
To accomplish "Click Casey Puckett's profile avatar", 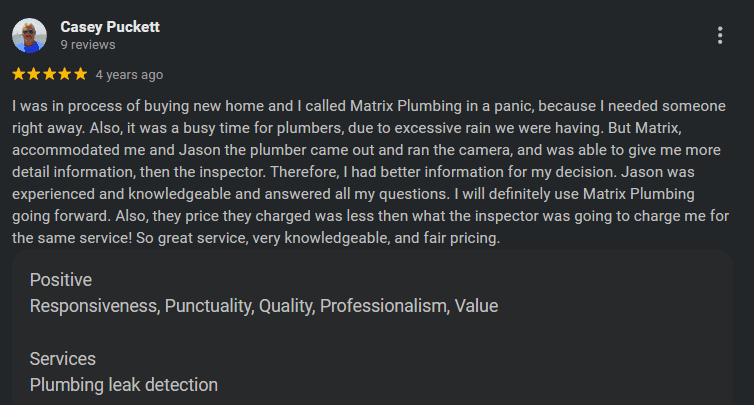I will coord(29,35).
